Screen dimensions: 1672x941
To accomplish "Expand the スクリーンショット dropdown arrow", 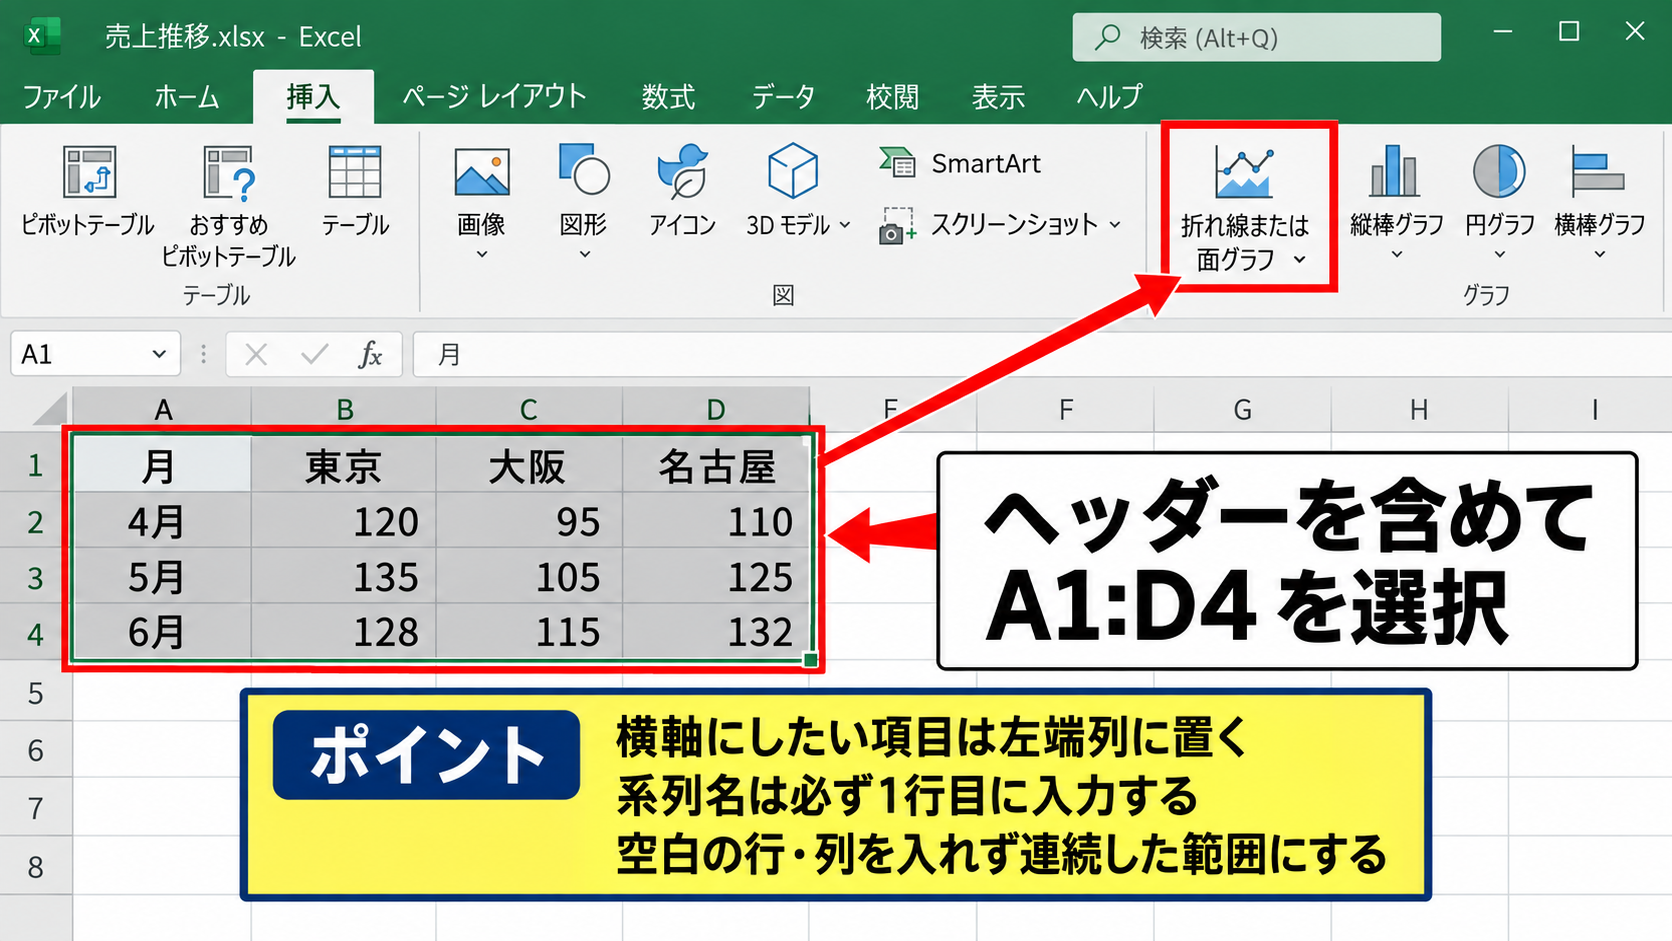I will pyautogui.click(x=1115, y=225).
